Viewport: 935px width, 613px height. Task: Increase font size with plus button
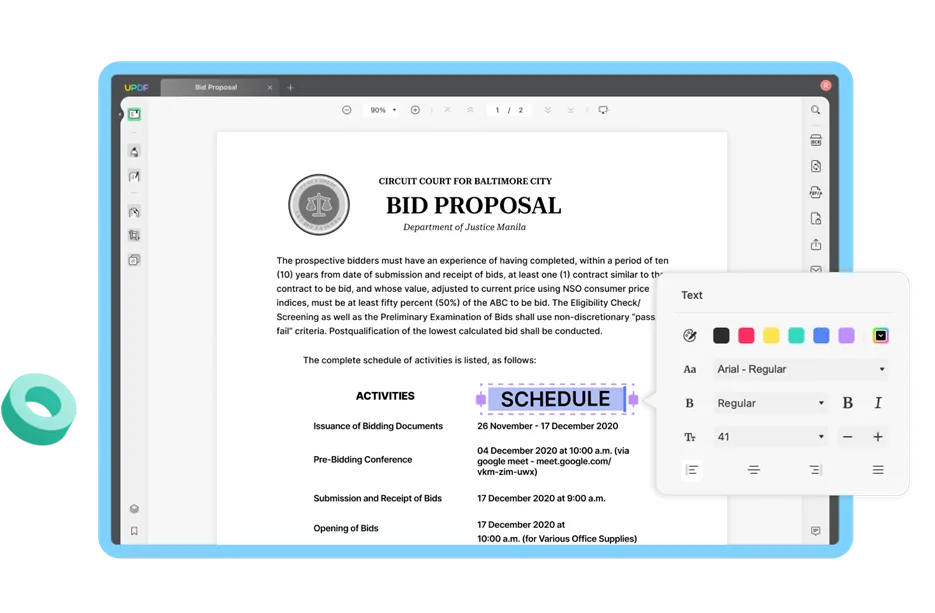878,437
